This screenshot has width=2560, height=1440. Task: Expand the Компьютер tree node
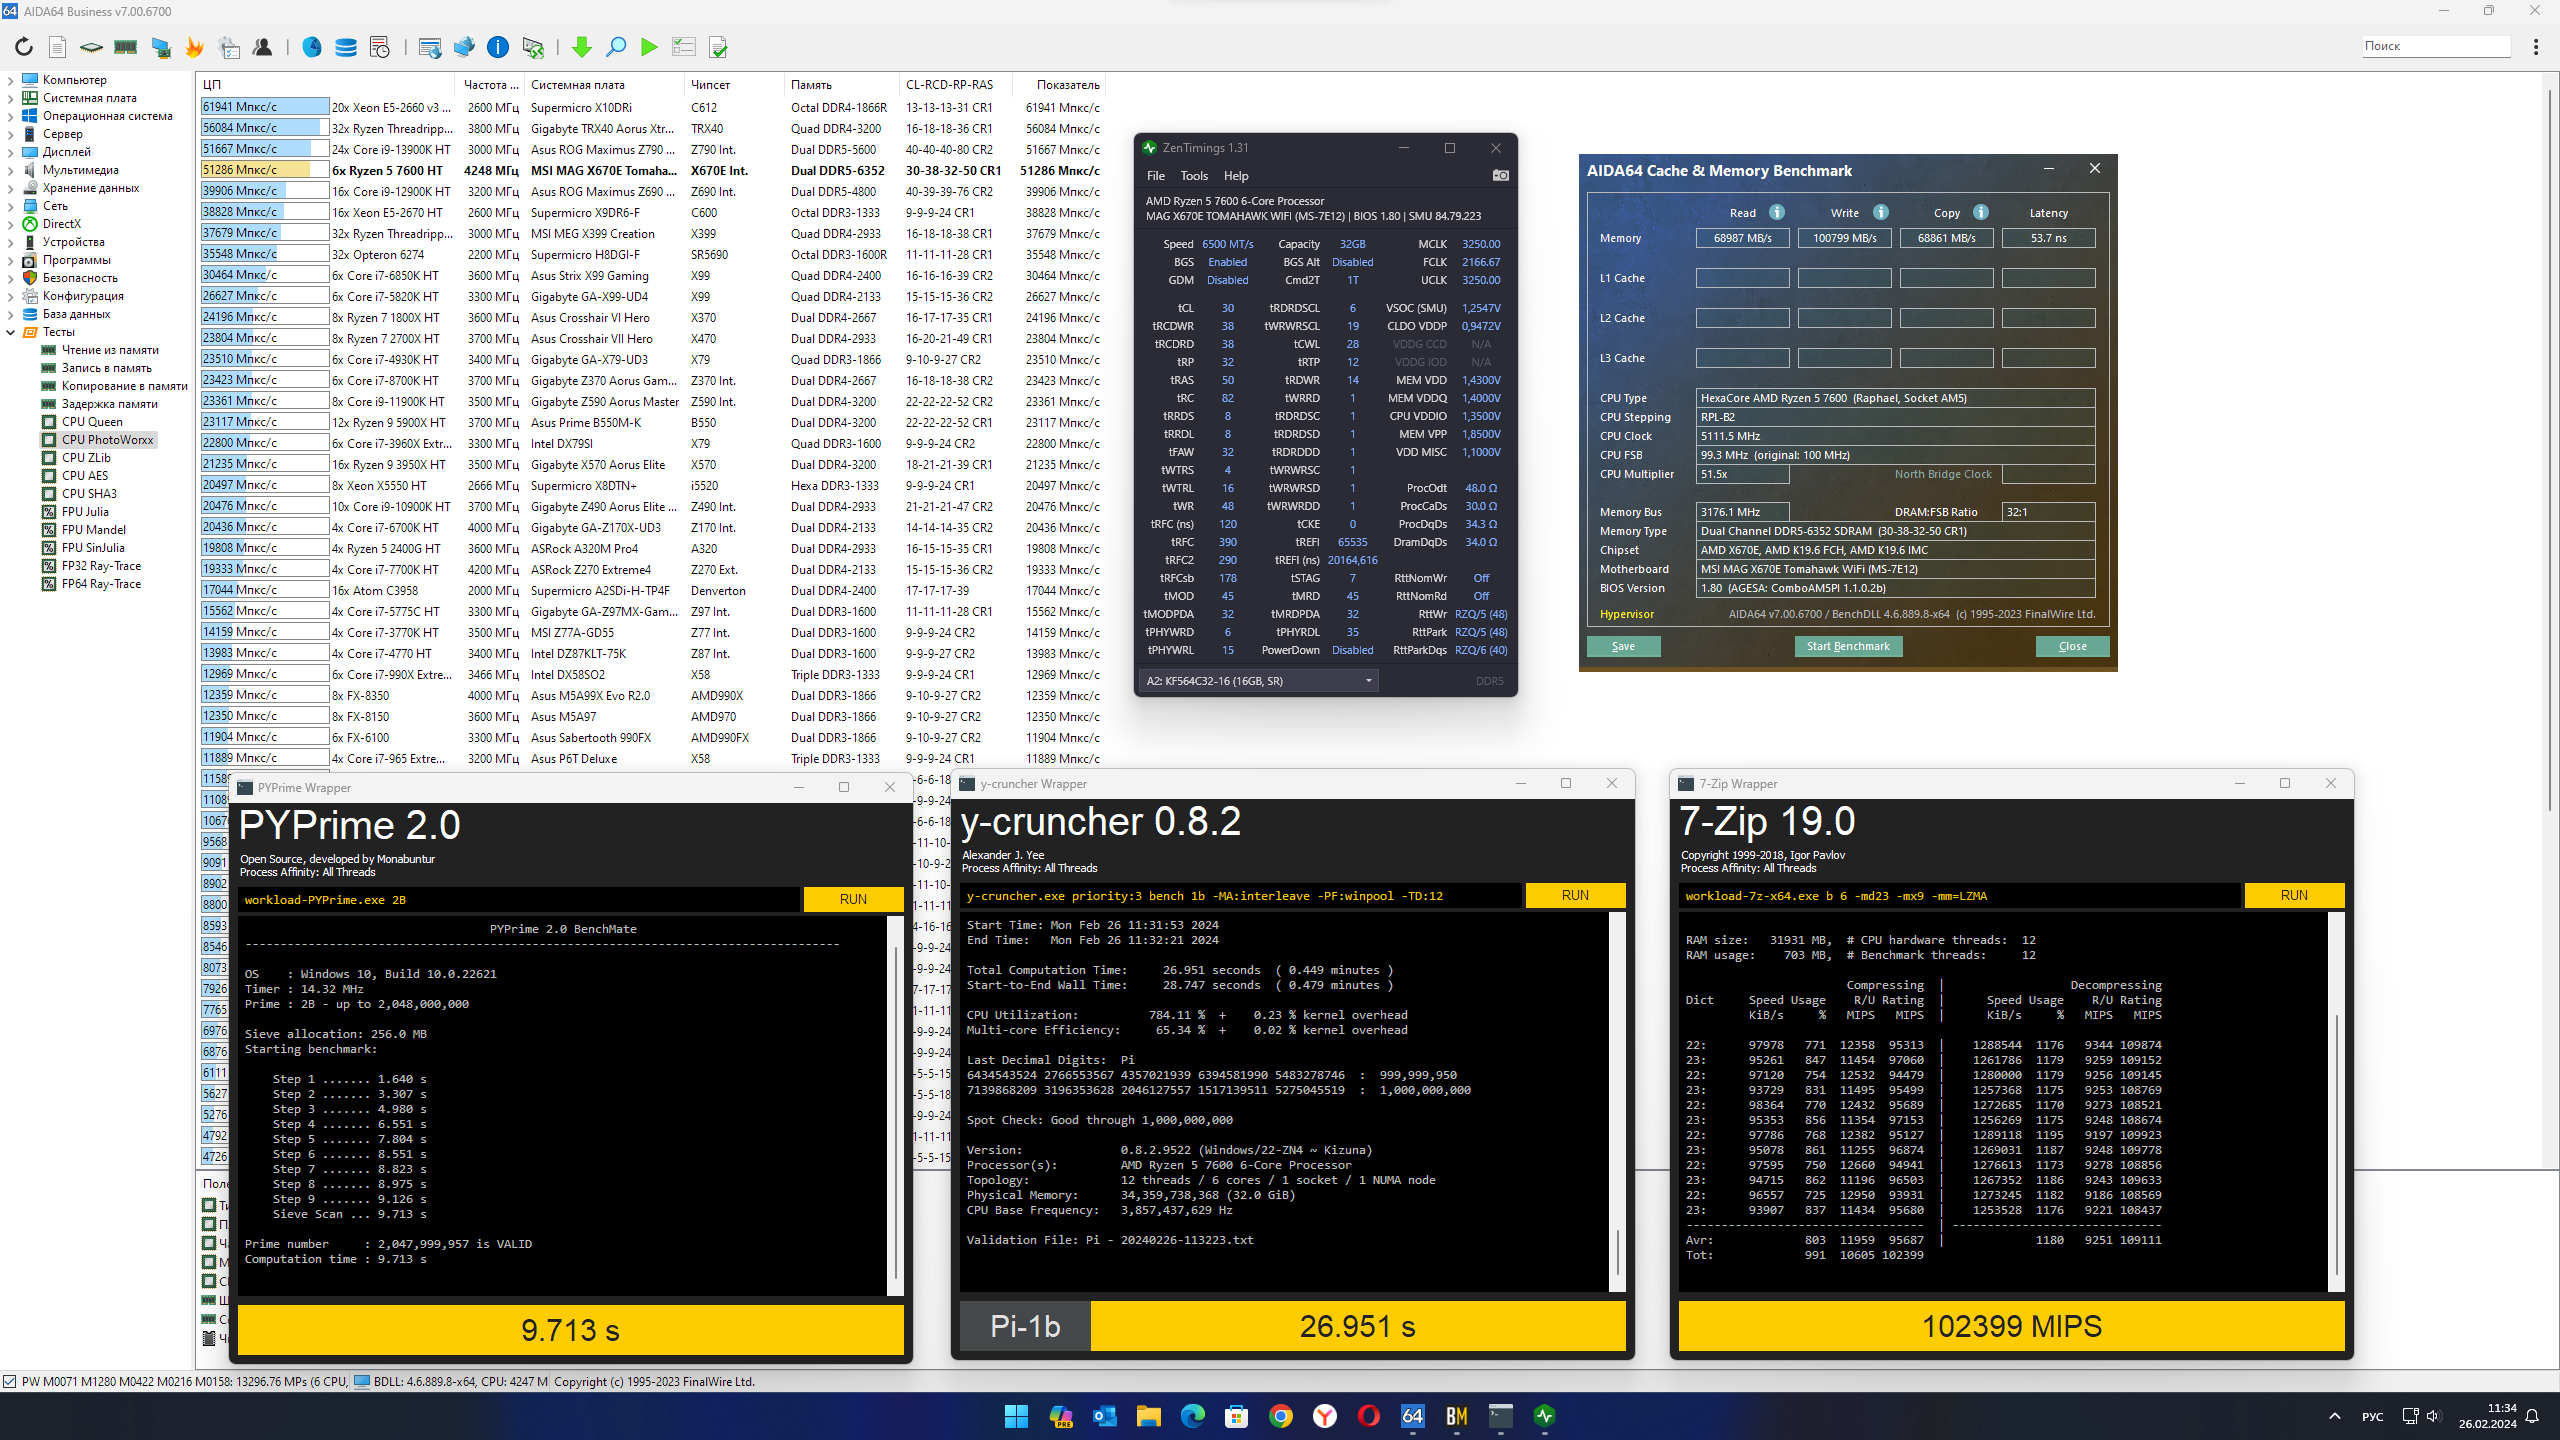coord(11,80)
